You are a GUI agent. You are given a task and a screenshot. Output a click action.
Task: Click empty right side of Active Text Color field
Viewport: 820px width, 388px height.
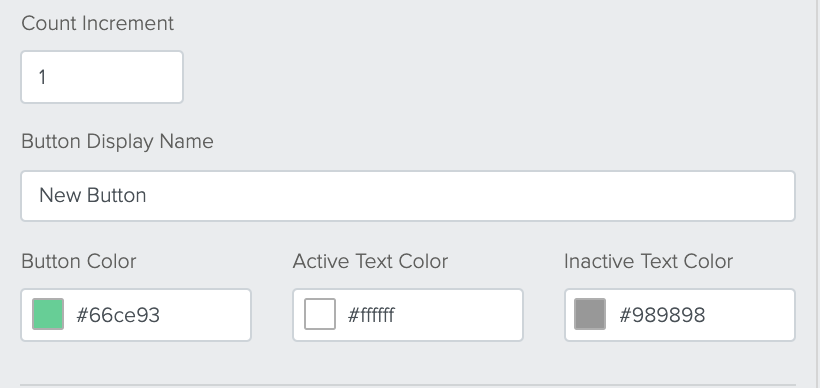point(465,315)
